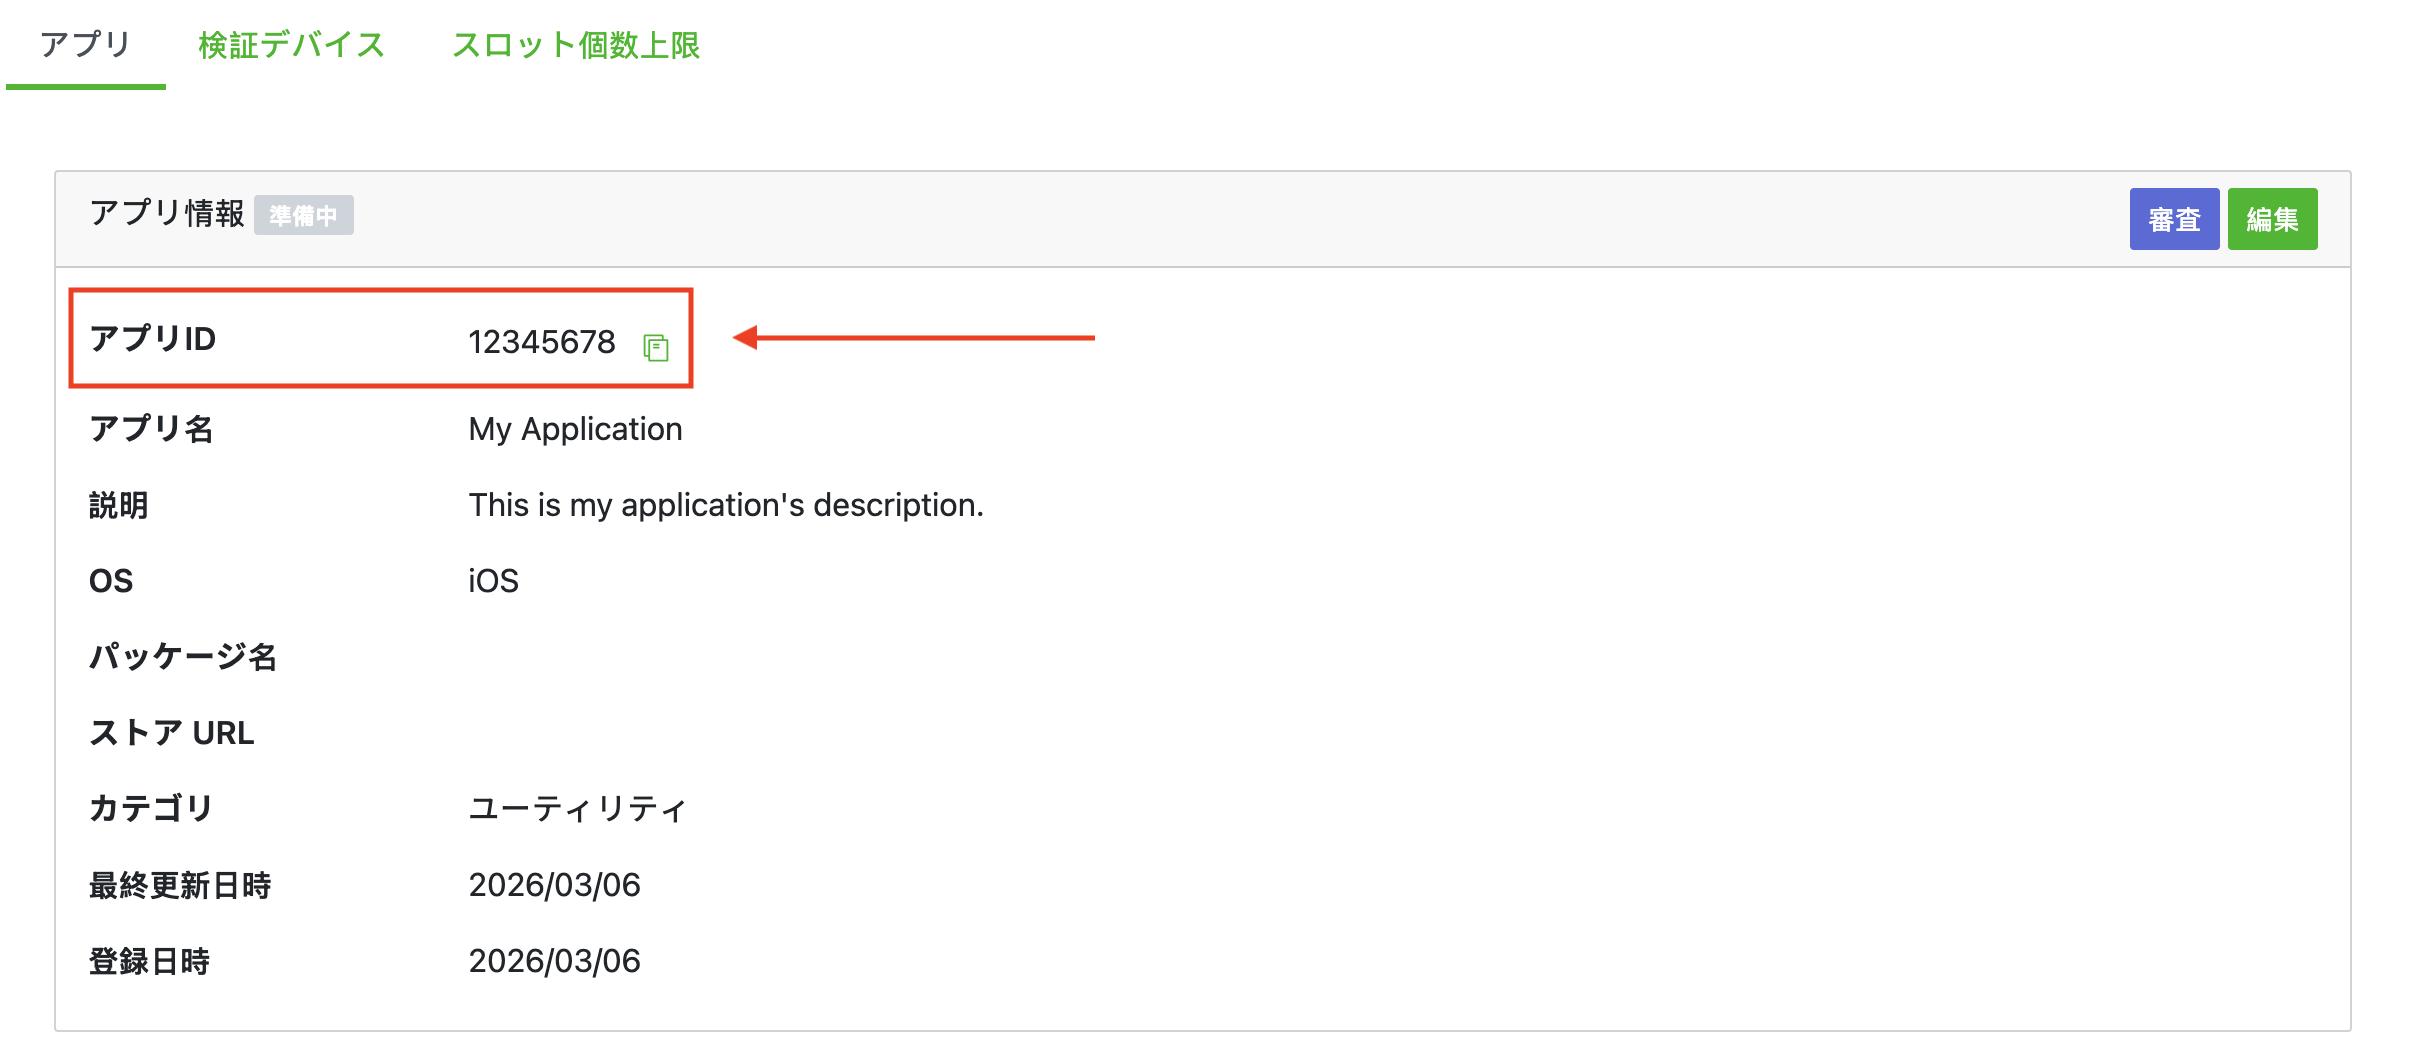2410x1052 pixels.
Task: Click the アプリ名 field label
Action: [x=151, y=429]
